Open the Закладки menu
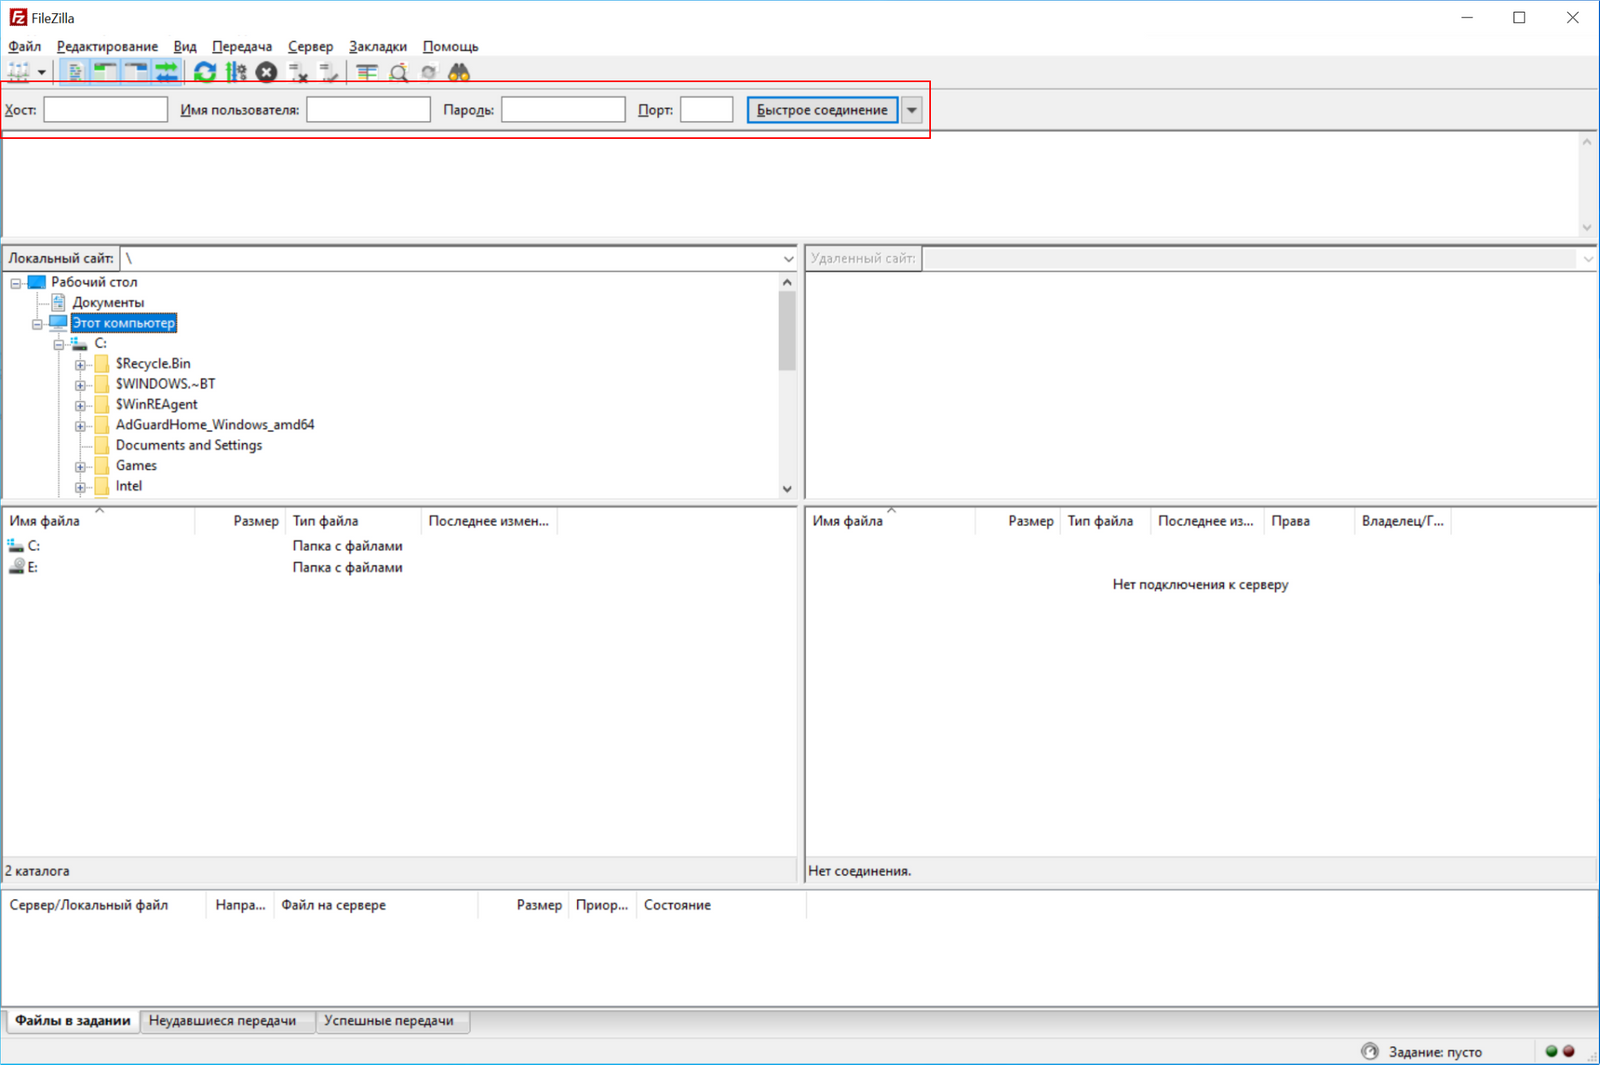The height and width of the screenshot is (1065, 1600). [x=378, y=46]
